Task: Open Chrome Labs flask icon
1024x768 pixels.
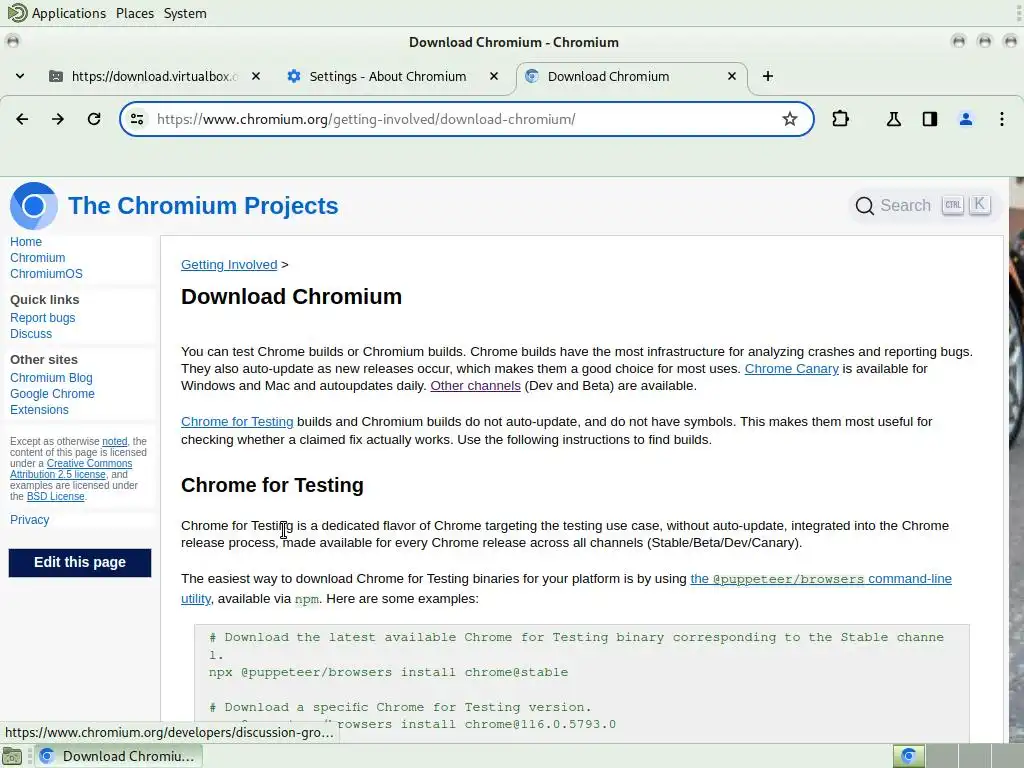Action: tap(893, 119)
